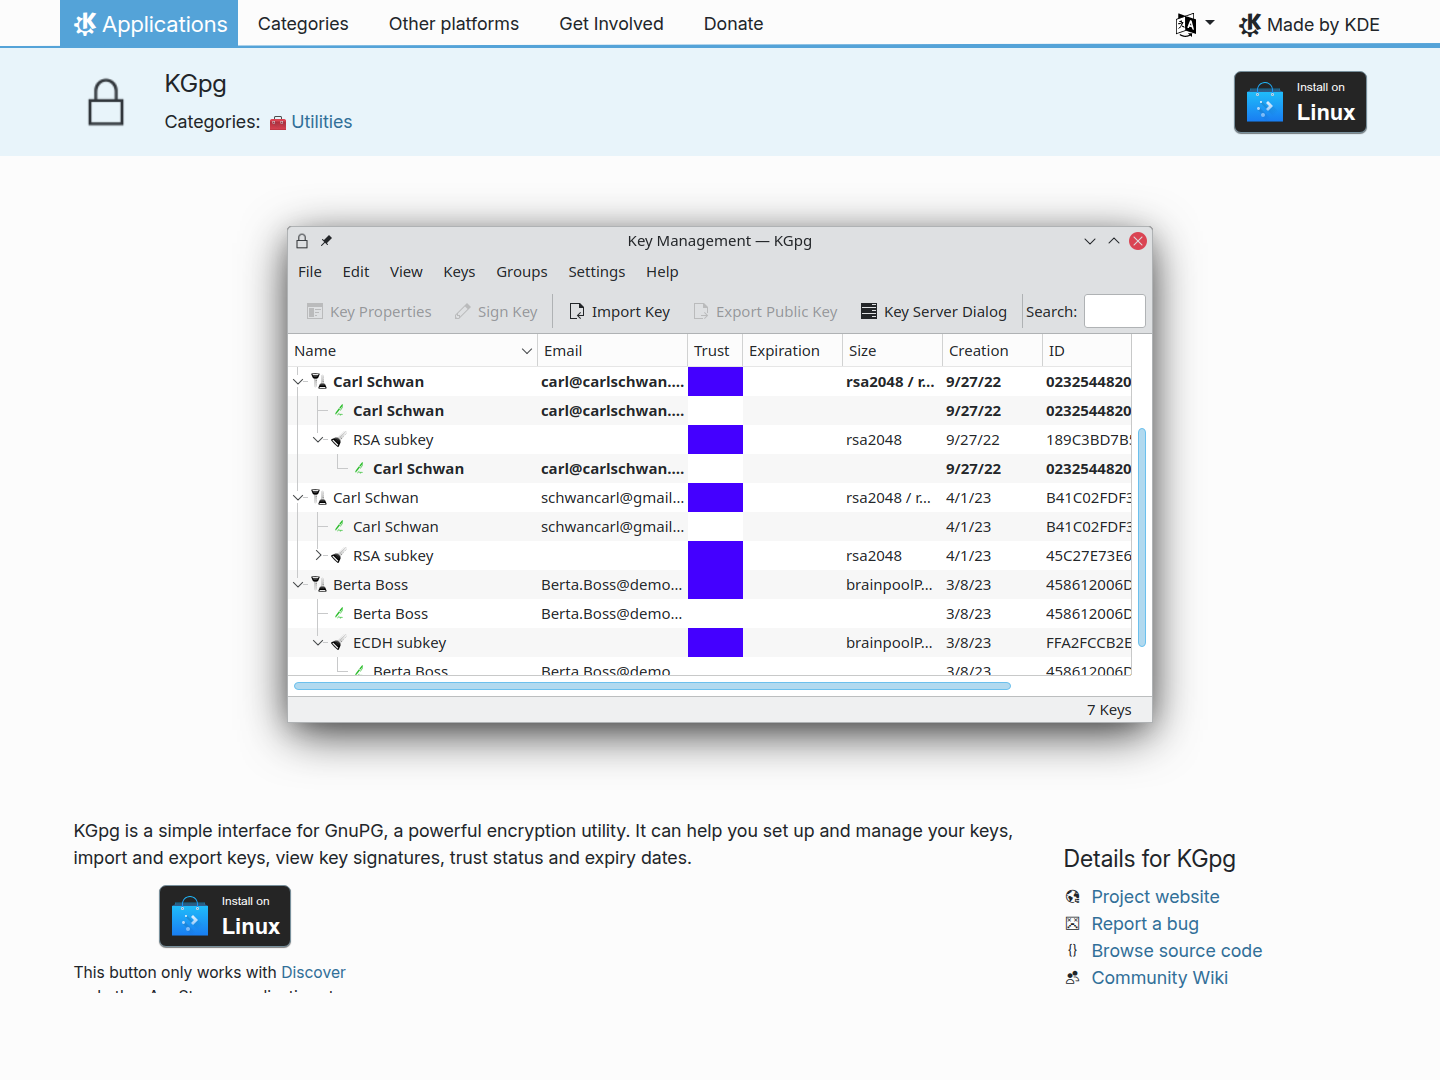Select the ID cell FFA2FCCB2E
Image resolution: width=1440 pixels, height=1080 pixels.
tap(1088, 643)
